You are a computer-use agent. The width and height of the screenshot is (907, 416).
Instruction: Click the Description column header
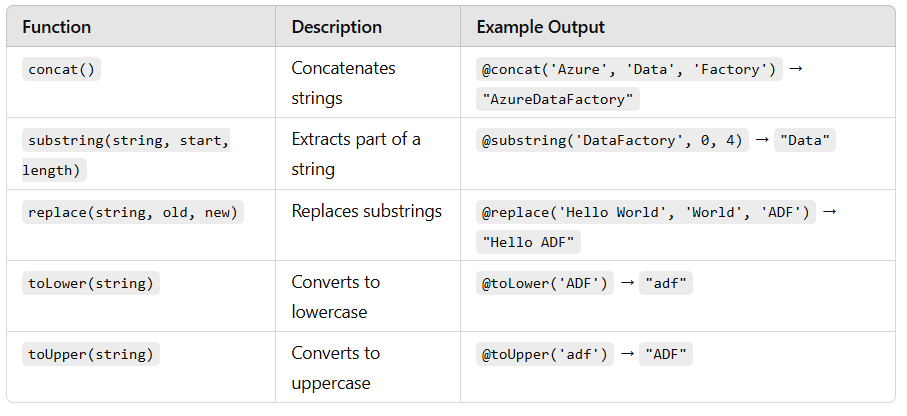[x=336, y=27]
